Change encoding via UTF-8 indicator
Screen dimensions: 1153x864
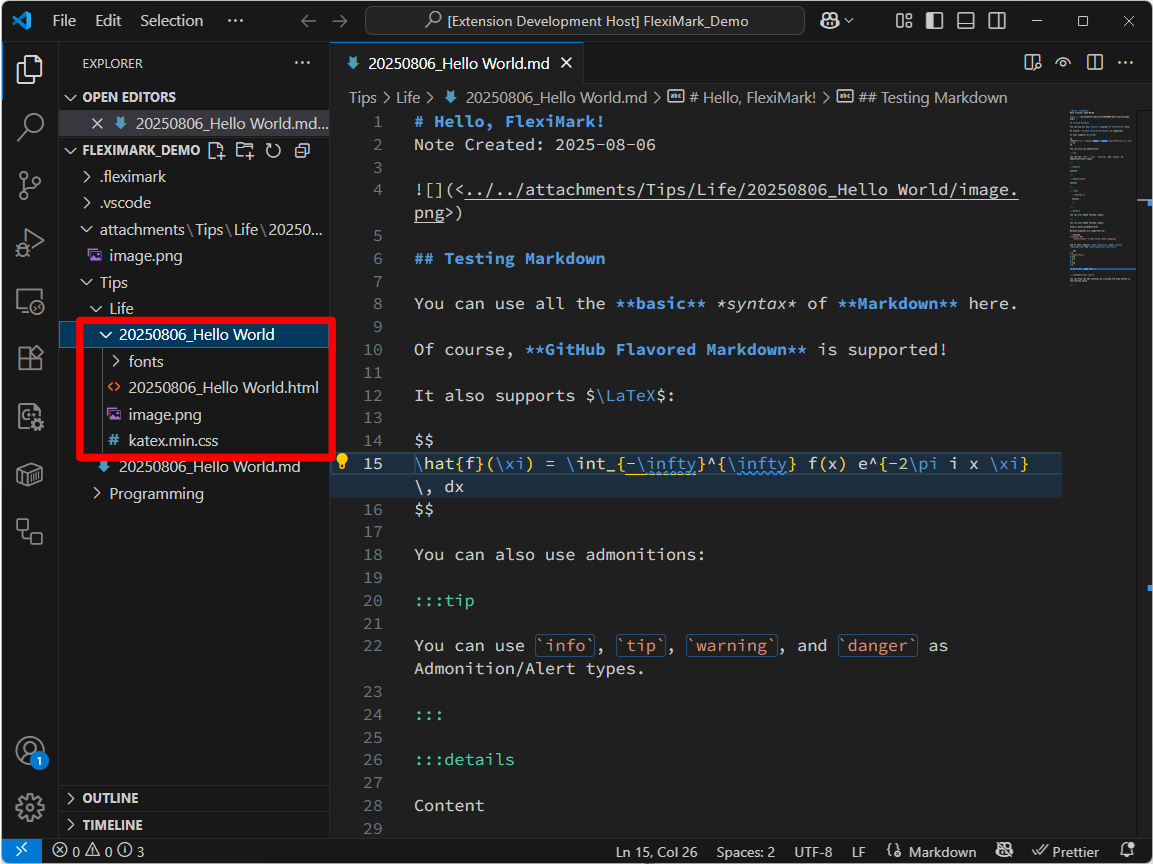tap(813, 851)
